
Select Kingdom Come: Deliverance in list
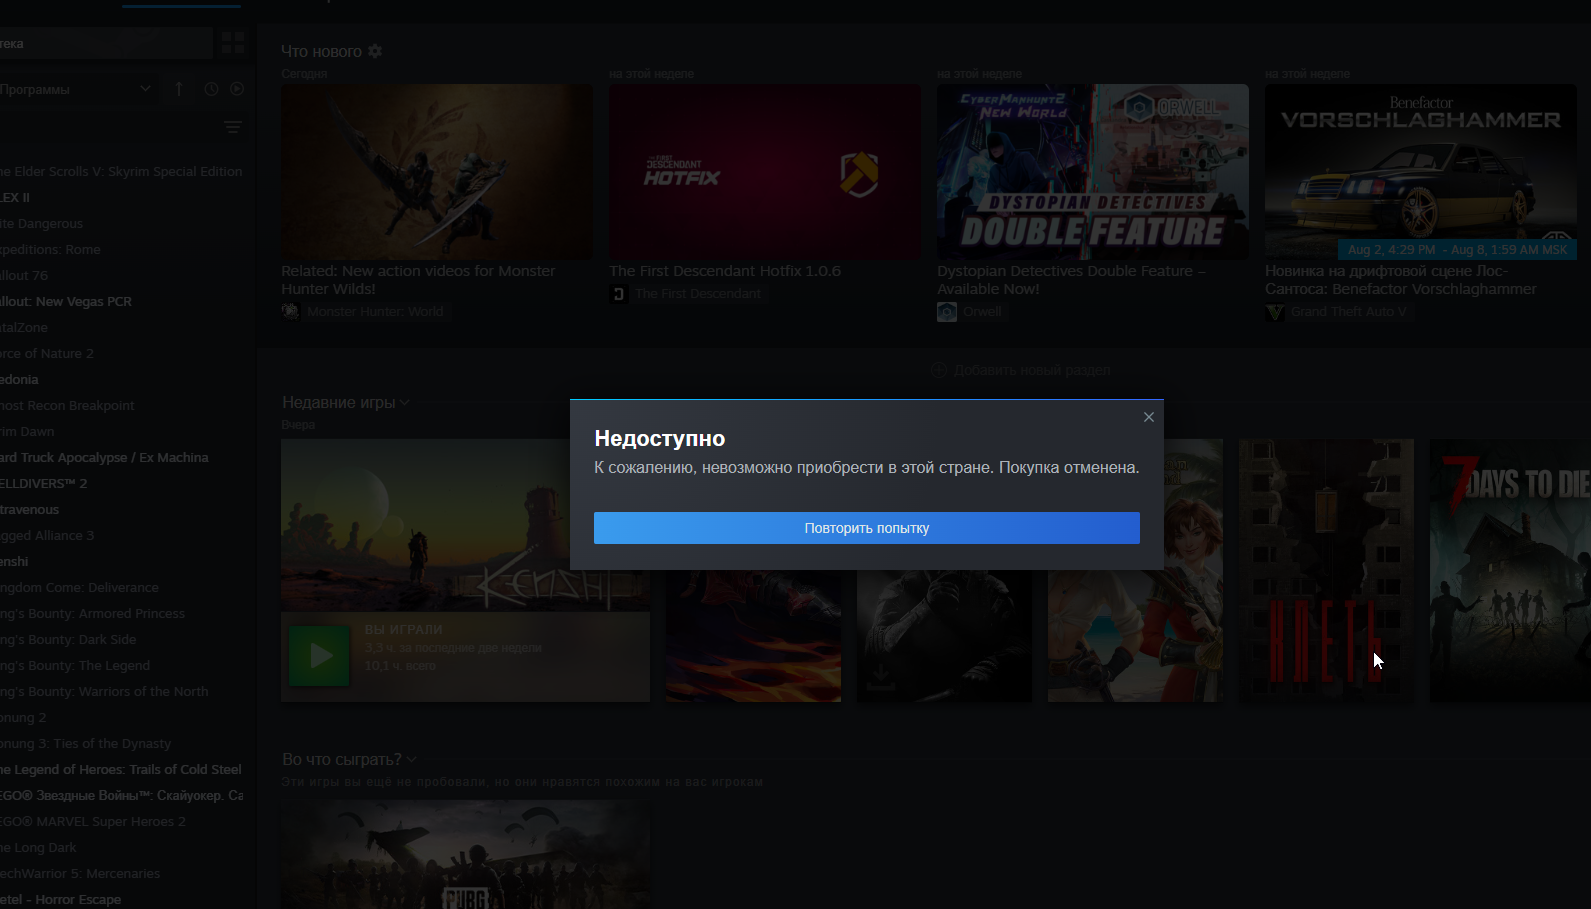[79, 588]
